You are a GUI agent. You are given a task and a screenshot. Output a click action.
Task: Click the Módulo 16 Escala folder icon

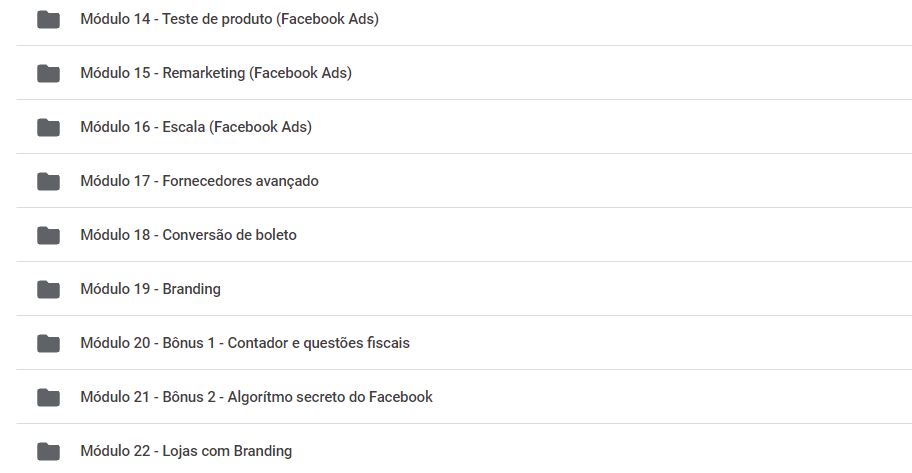click(x=48, y=127)
